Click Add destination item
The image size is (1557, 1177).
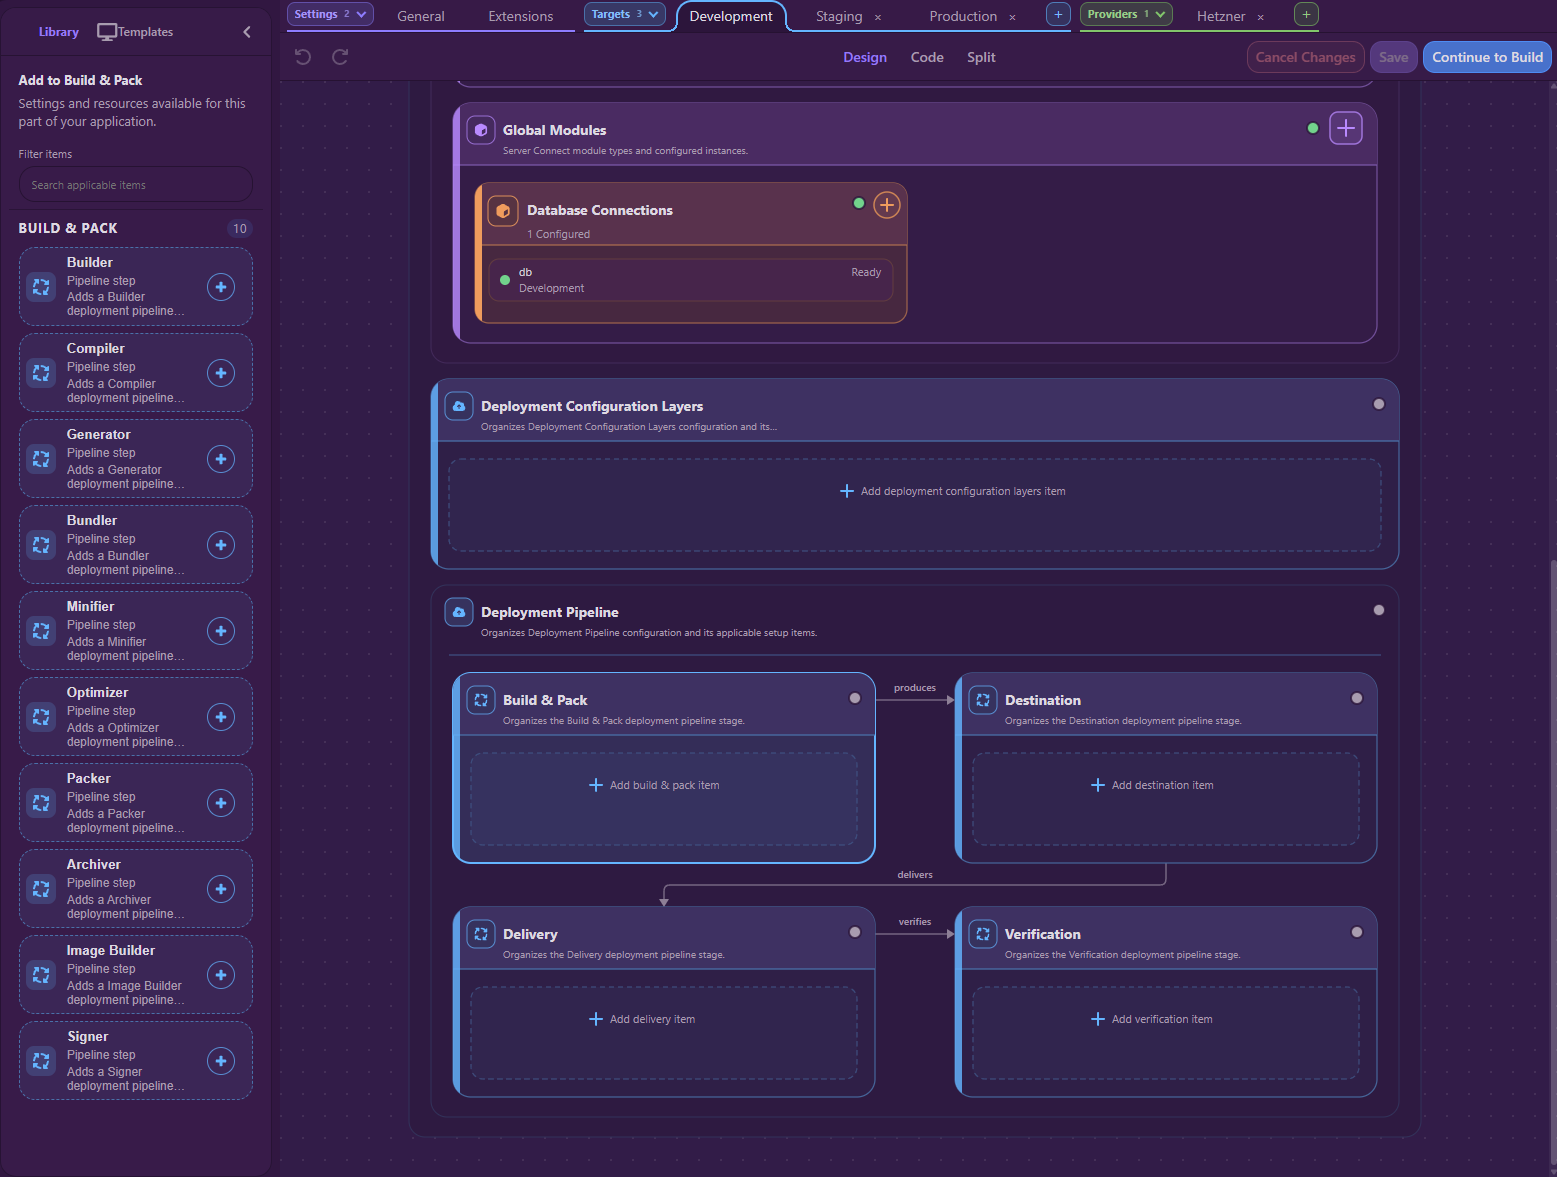click(1152, 785)
